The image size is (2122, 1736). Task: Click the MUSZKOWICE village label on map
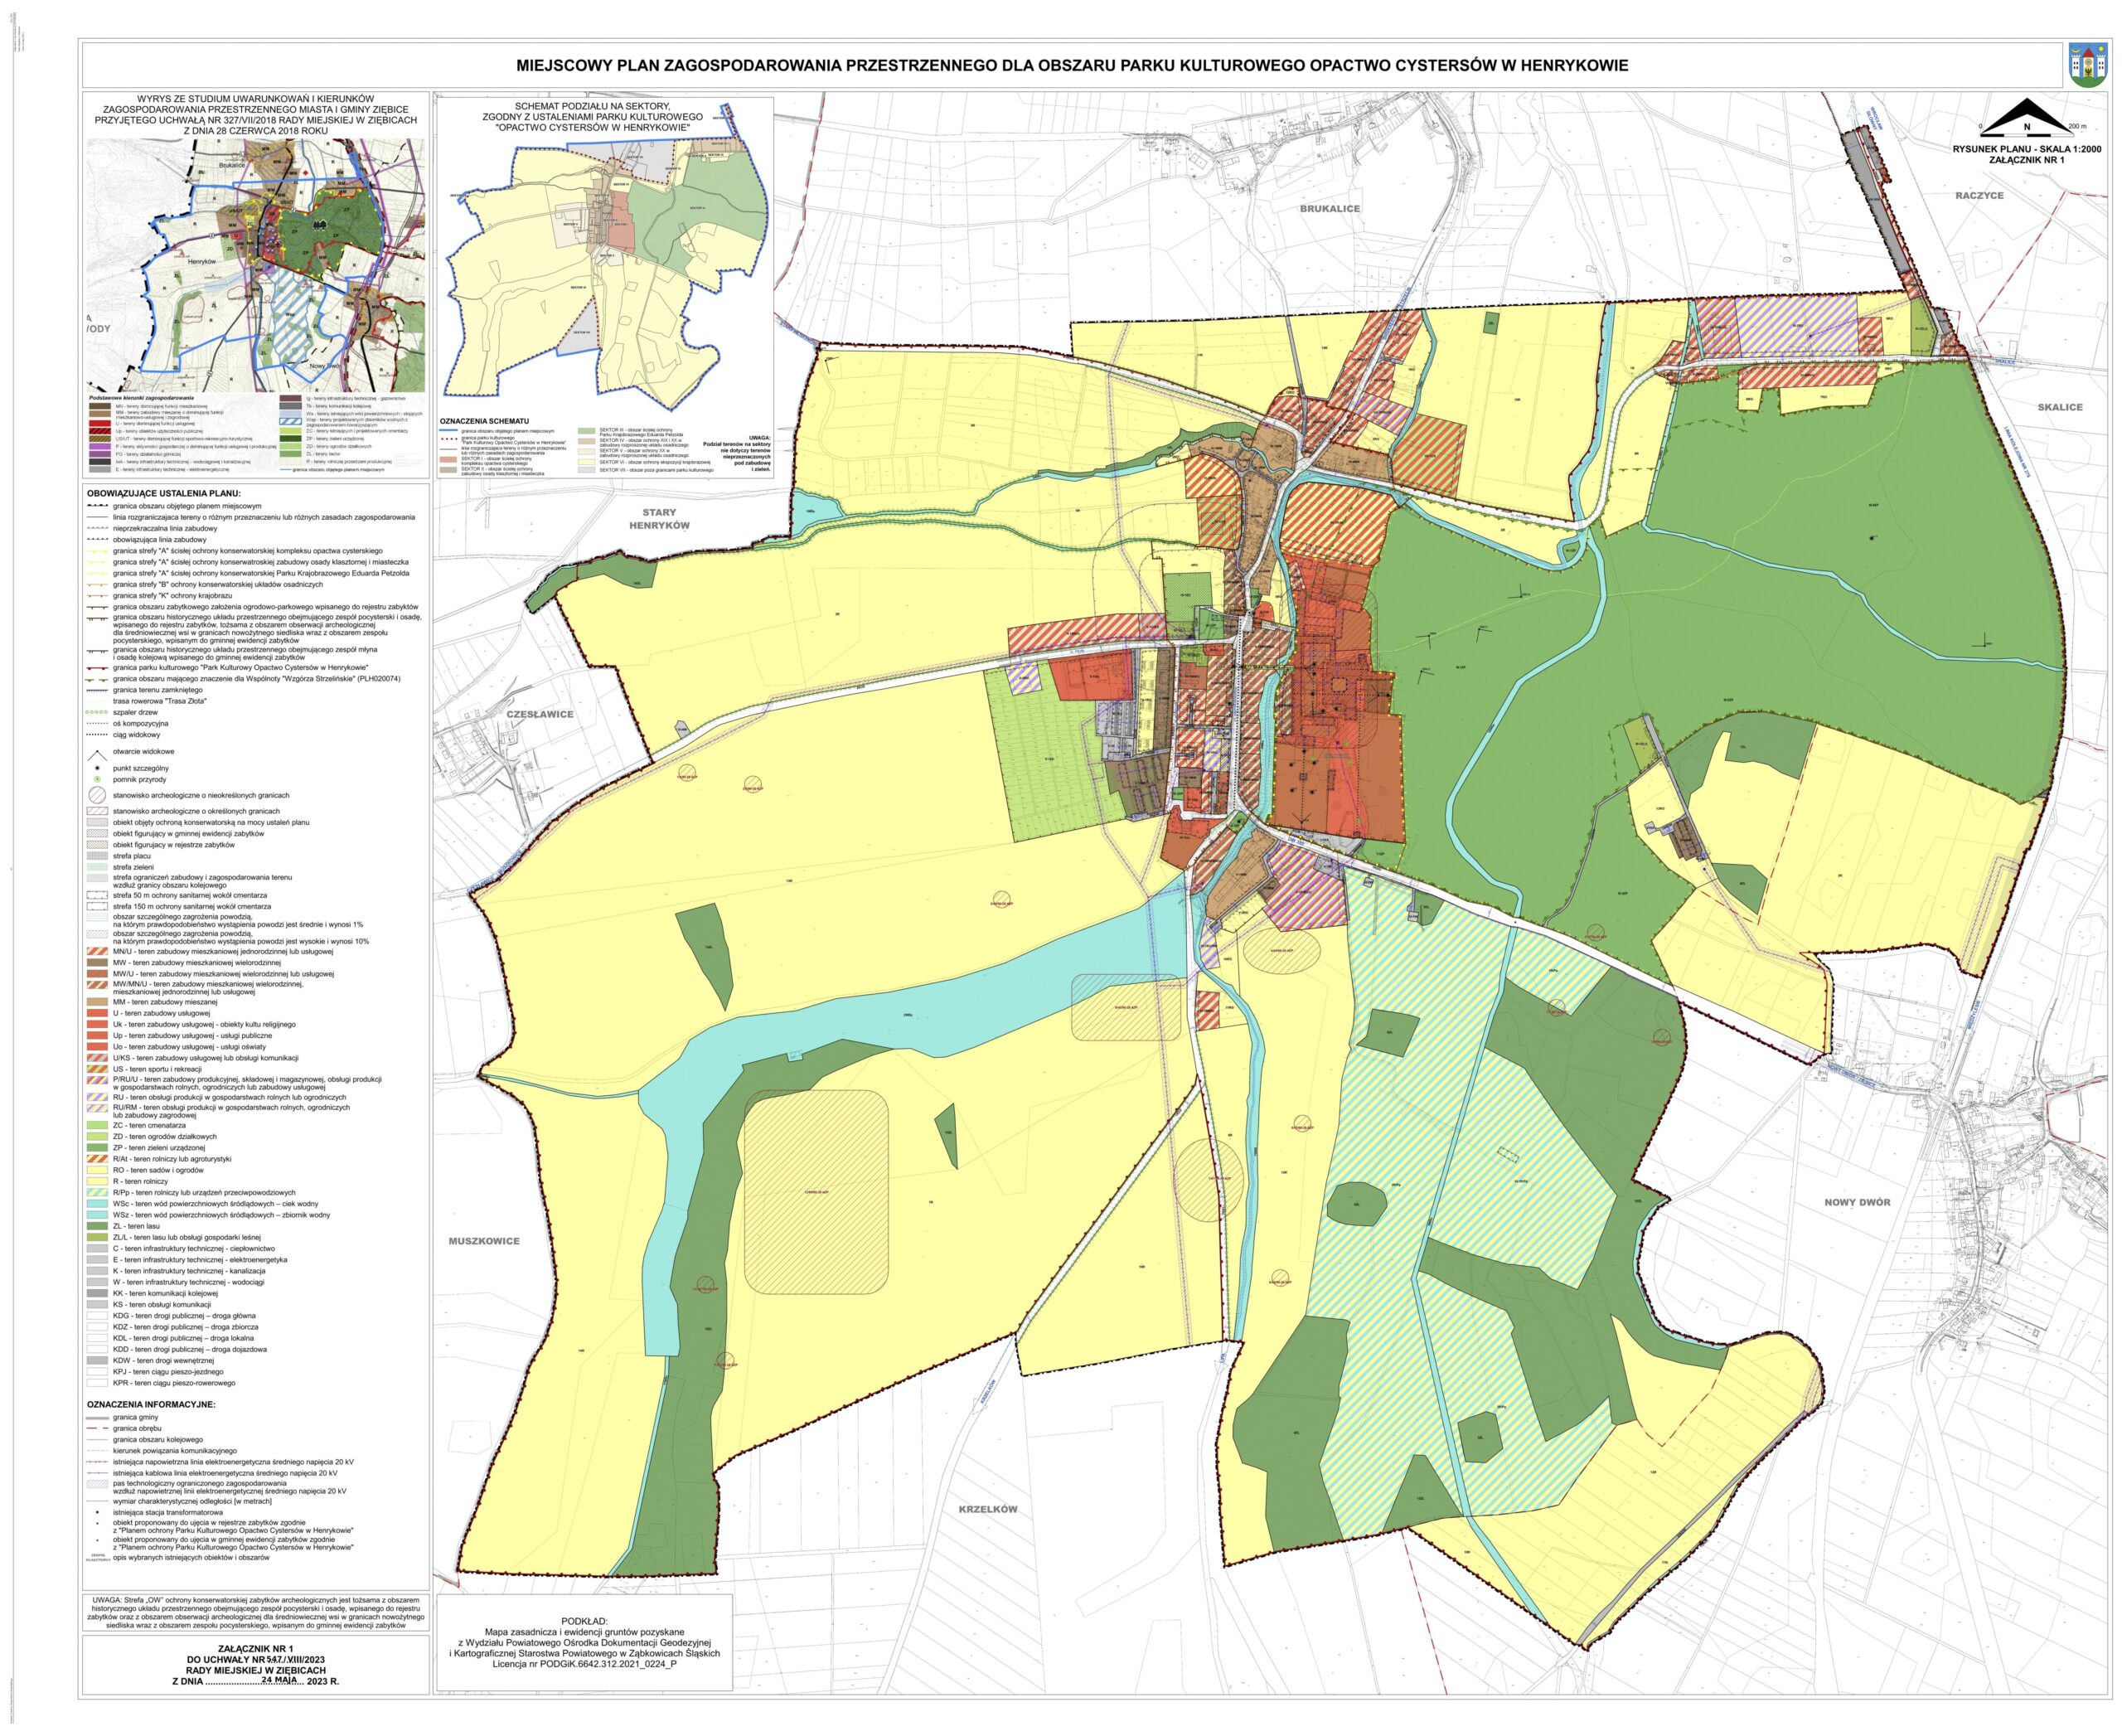(x=484, y=1241)
